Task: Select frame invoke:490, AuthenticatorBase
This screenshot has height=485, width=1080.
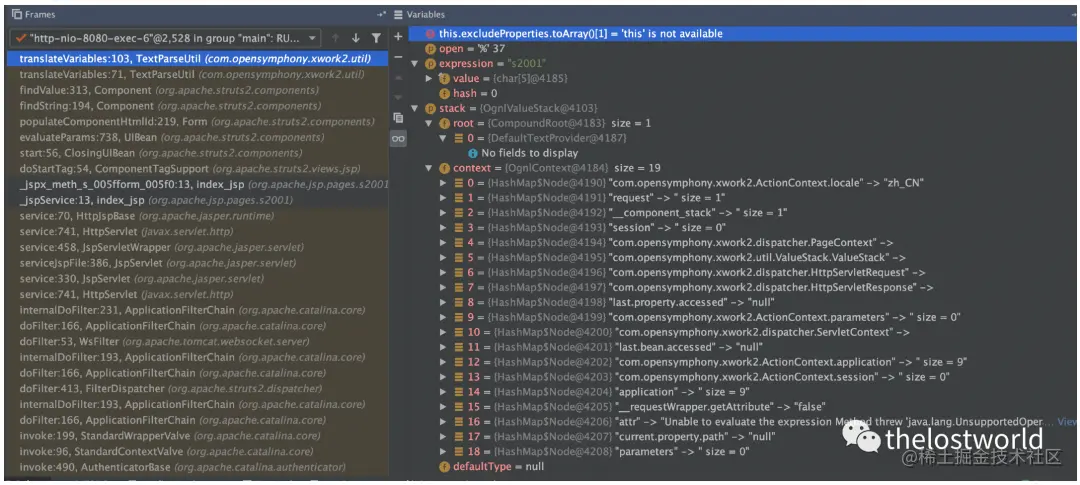Action: tap(198, 468)
